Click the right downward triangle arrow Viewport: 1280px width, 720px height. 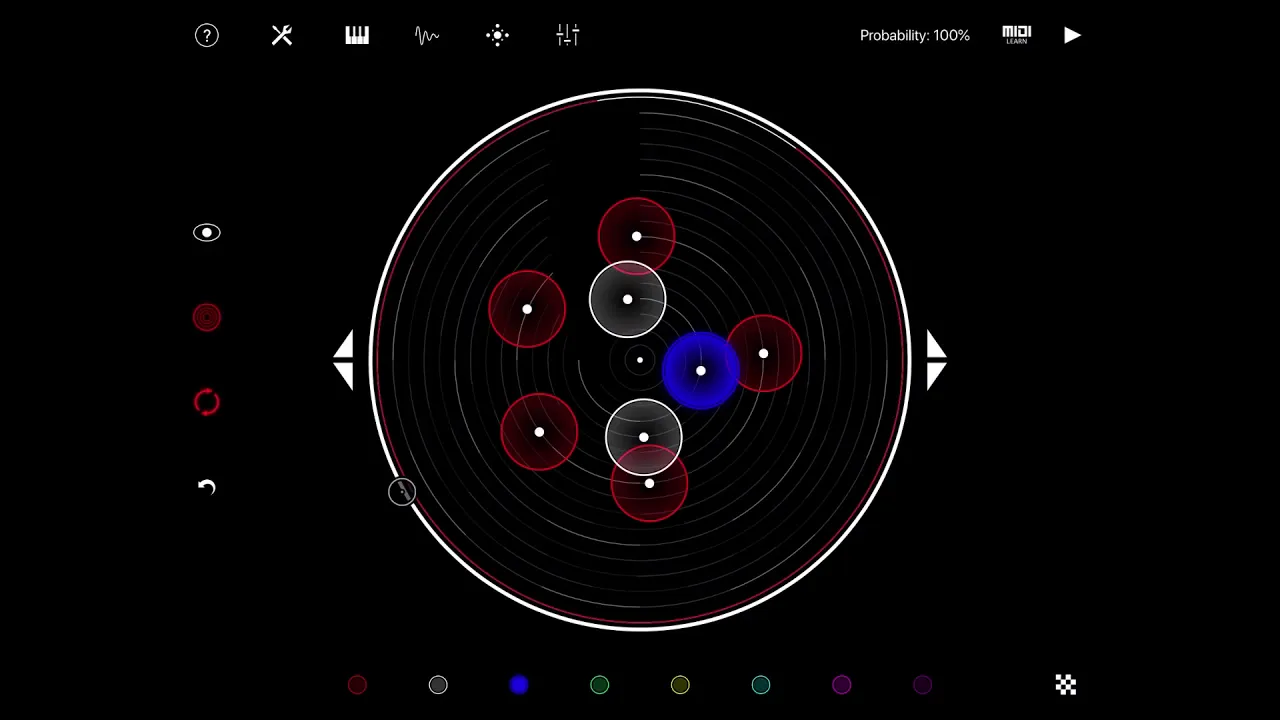(x=936, y=376)
